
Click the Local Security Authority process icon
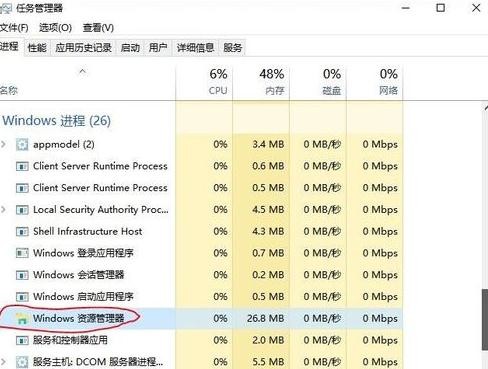pos(22,210)
